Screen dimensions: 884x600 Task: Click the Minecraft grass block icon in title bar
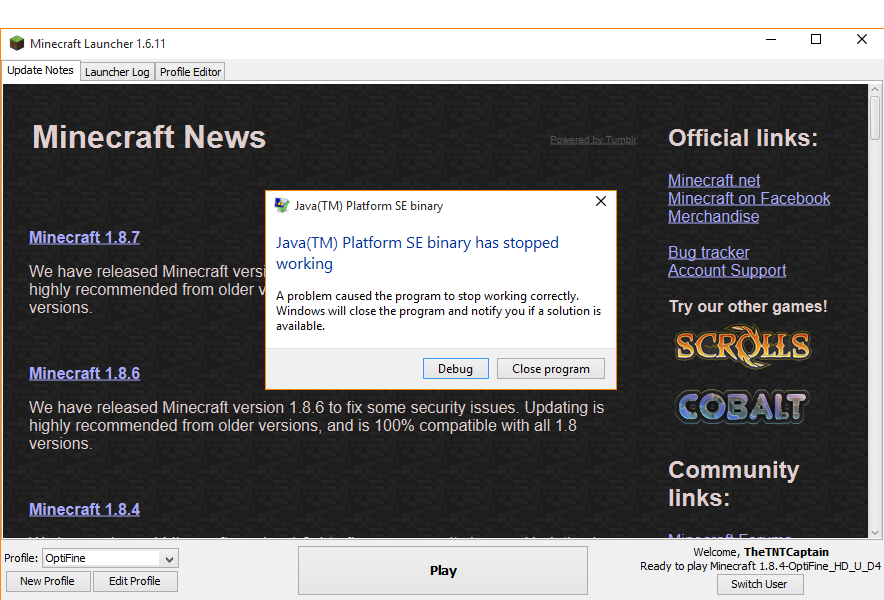[x=17, y=43]
